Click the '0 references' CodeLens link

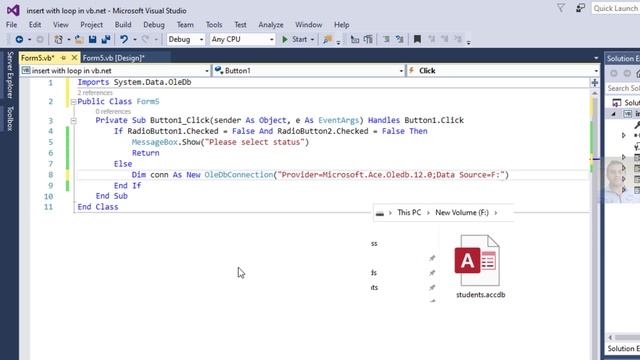point(113,111)
